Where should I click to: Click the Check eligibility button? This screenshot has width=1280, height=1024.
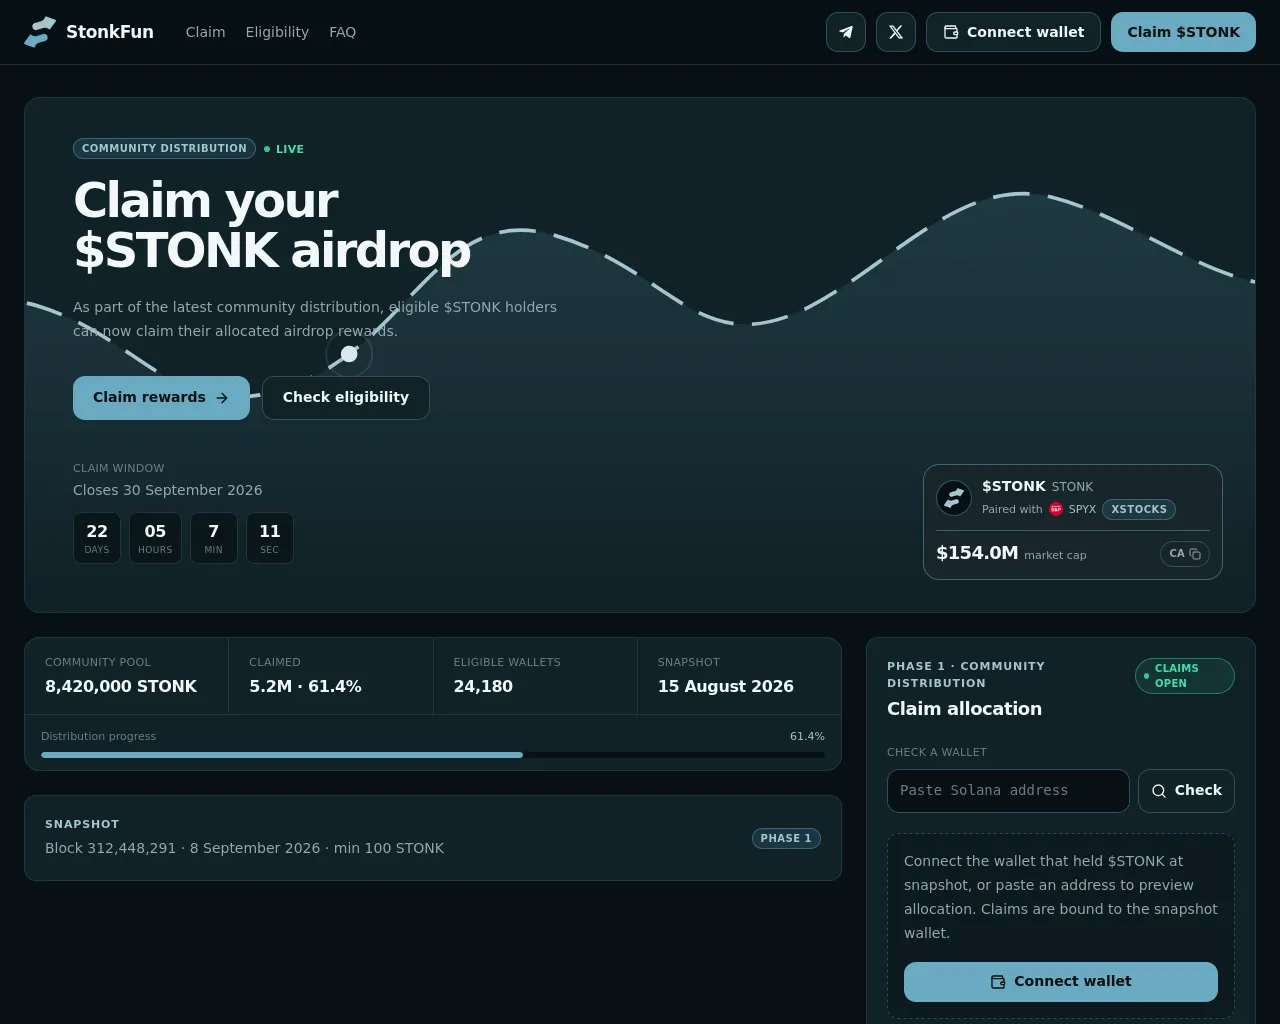pos(346,398)
